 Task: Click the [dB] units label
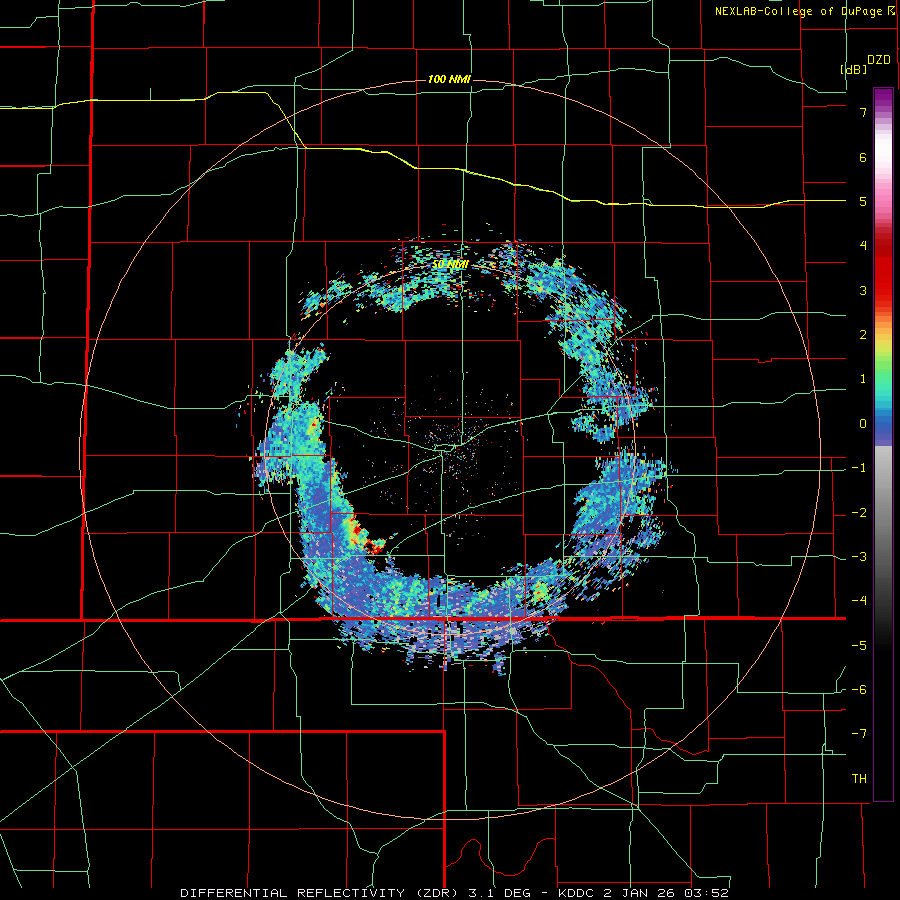[x=853, y=69]
